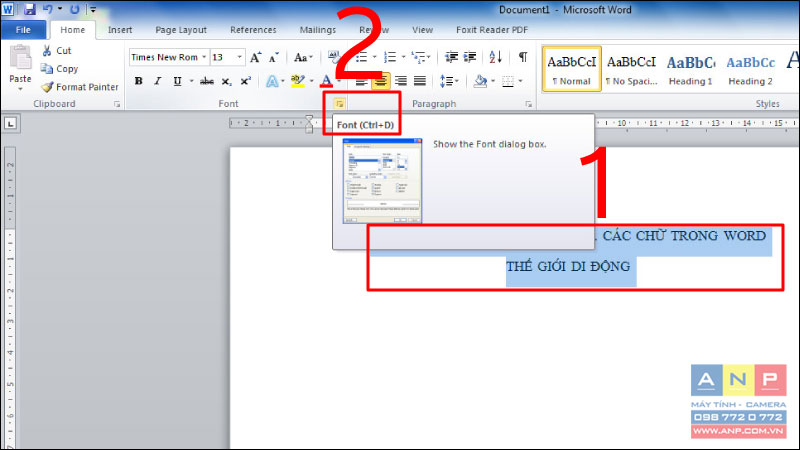The height and width of the screenshot is (450, 800).
Task: Open the Multilevel List icon
Action: (x=419, y=57)
